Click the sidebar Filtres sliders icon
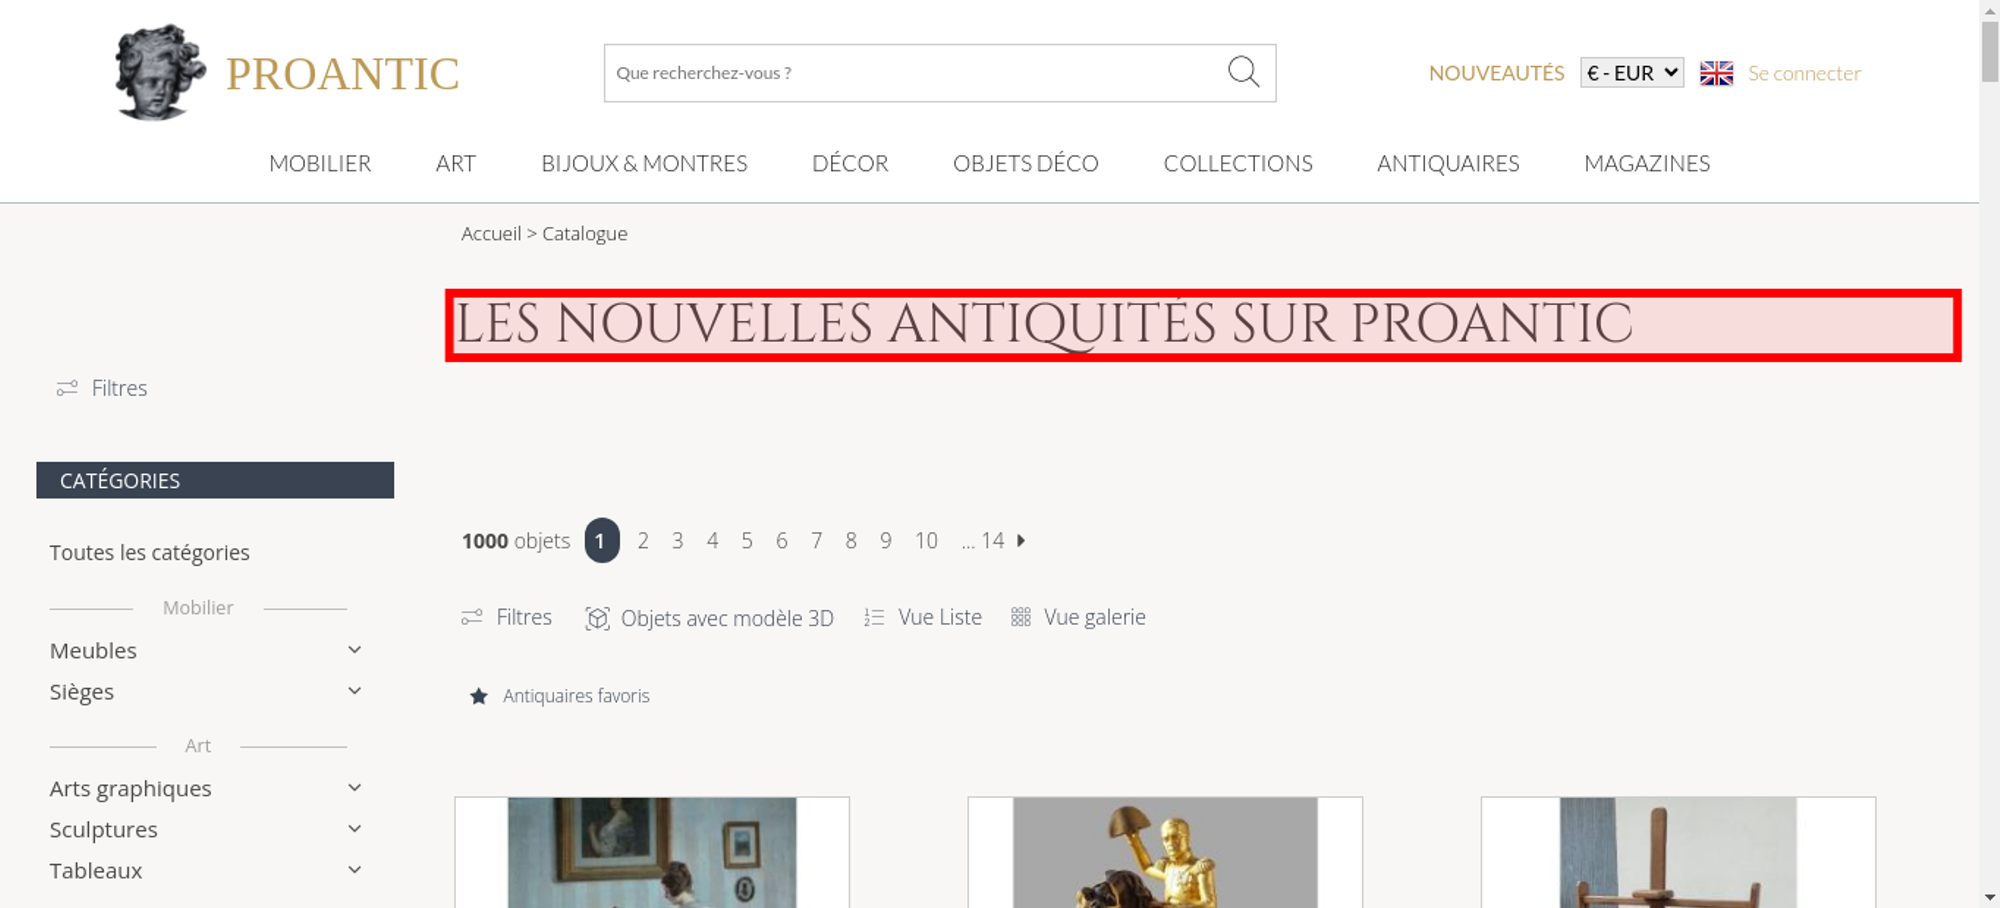This screenshot has height=908, width=2000. pos(67,388)
